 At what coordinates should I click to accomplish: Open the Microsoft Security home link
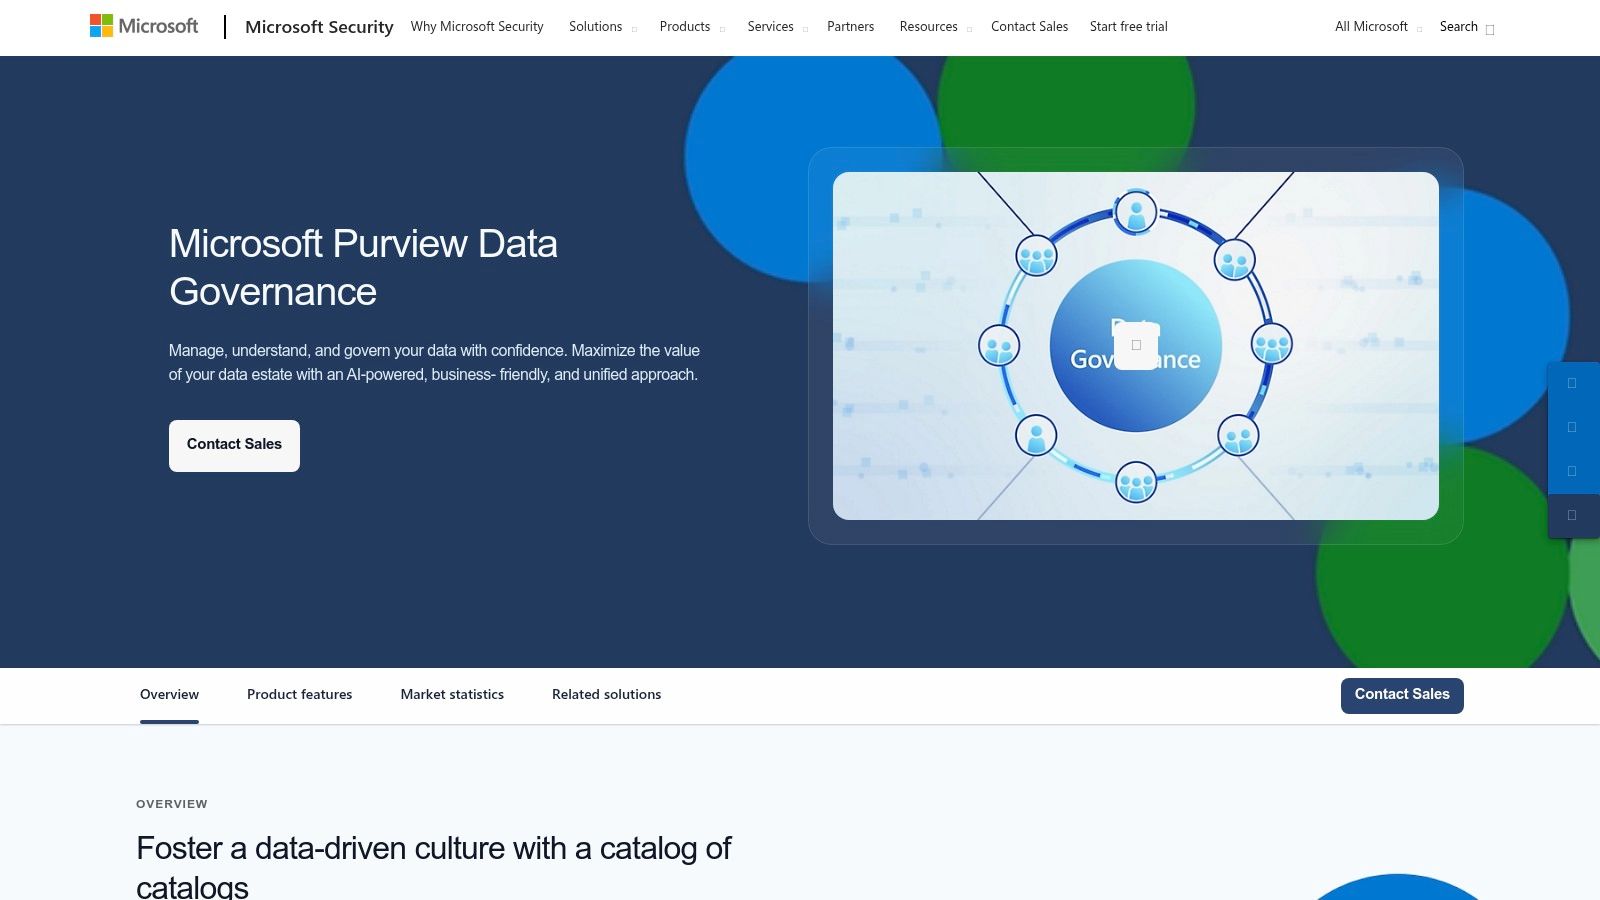click(x=319, y=27)
